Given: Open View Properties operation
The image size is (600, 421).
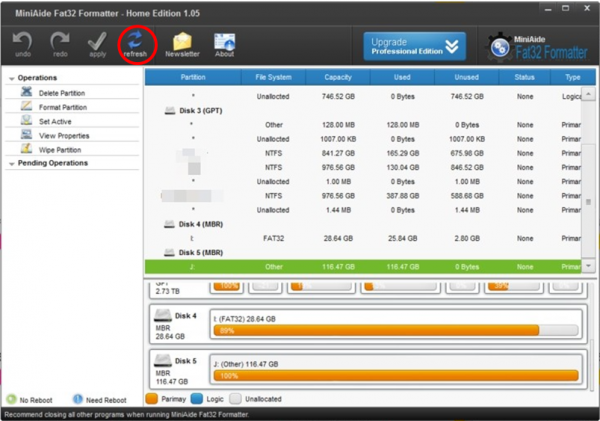Looking at the screenshot, I should pos(63,134).
